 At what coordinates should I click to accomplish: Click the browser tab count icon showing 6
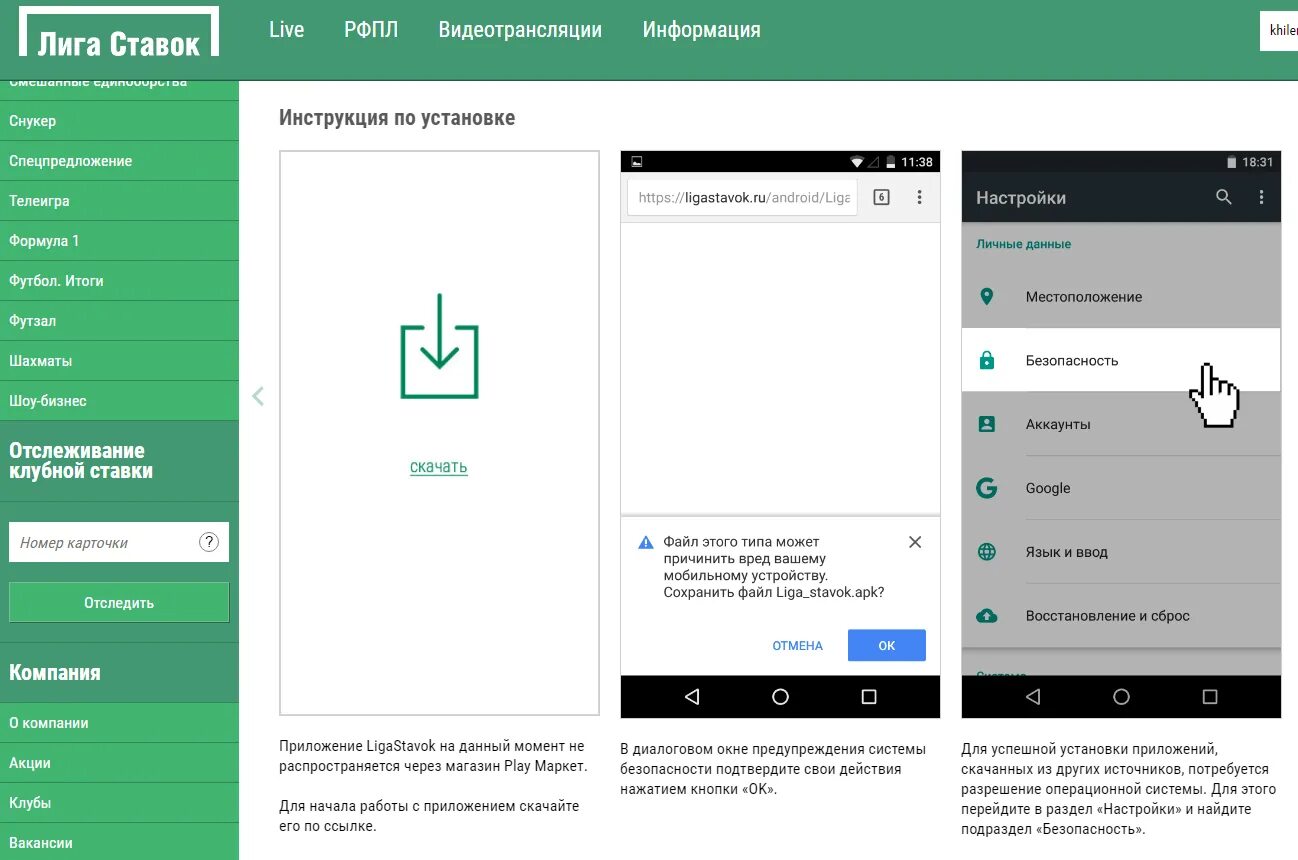[881, 197]
